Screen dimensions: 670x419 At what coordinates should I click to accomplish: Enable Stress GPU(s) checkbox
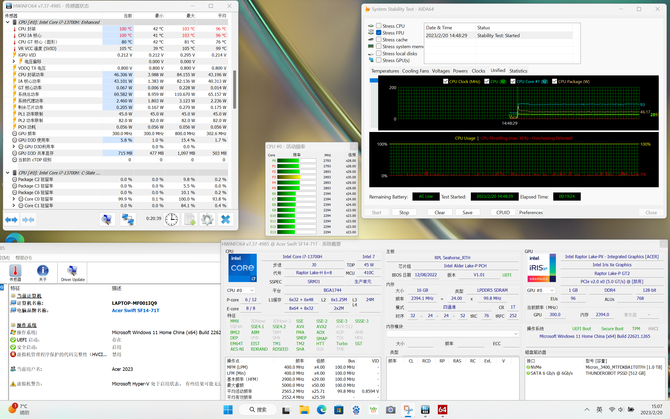tap(379, 60)
